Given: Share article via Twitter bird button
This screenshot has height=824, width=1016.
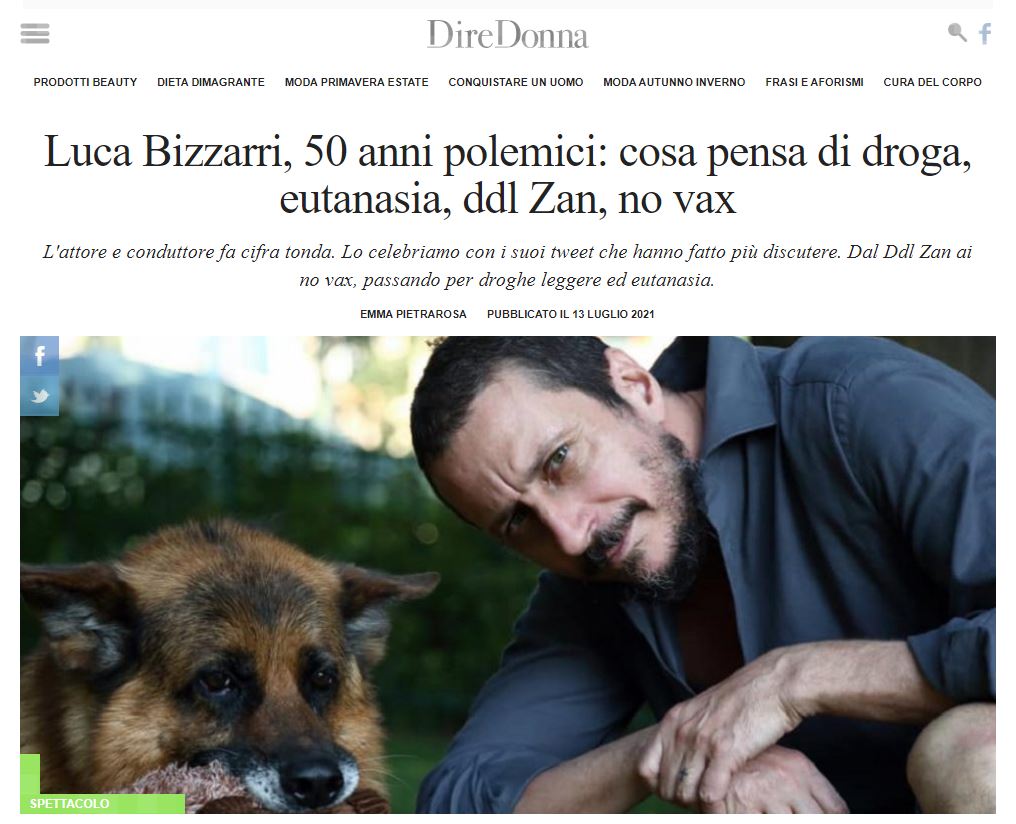Looking at the screenshot, I should point(40,396).
